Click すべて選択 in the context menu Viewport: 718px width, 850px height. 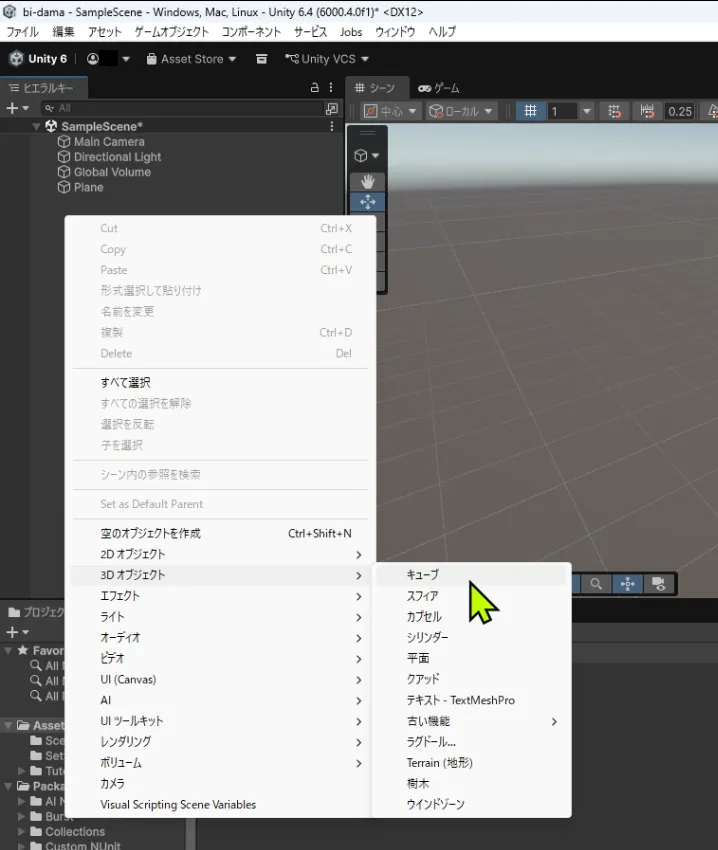pyautogui.click(x=220, y=382)
